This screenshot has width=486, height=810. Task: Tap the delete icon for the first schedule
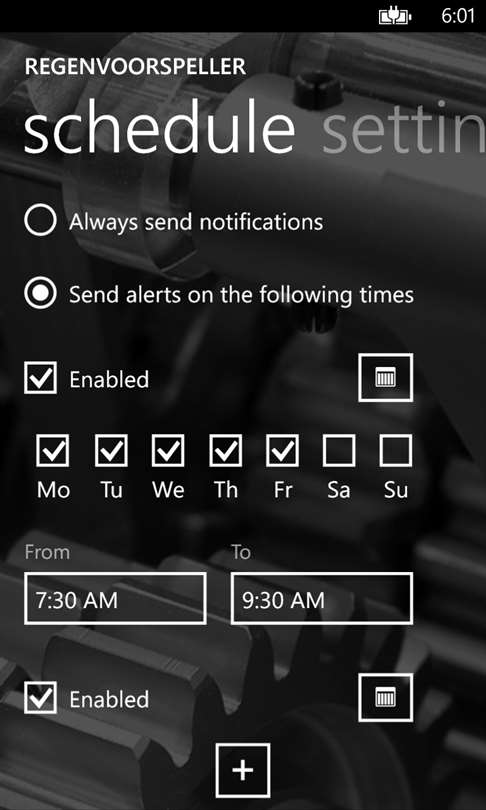(x=385, y=378)
